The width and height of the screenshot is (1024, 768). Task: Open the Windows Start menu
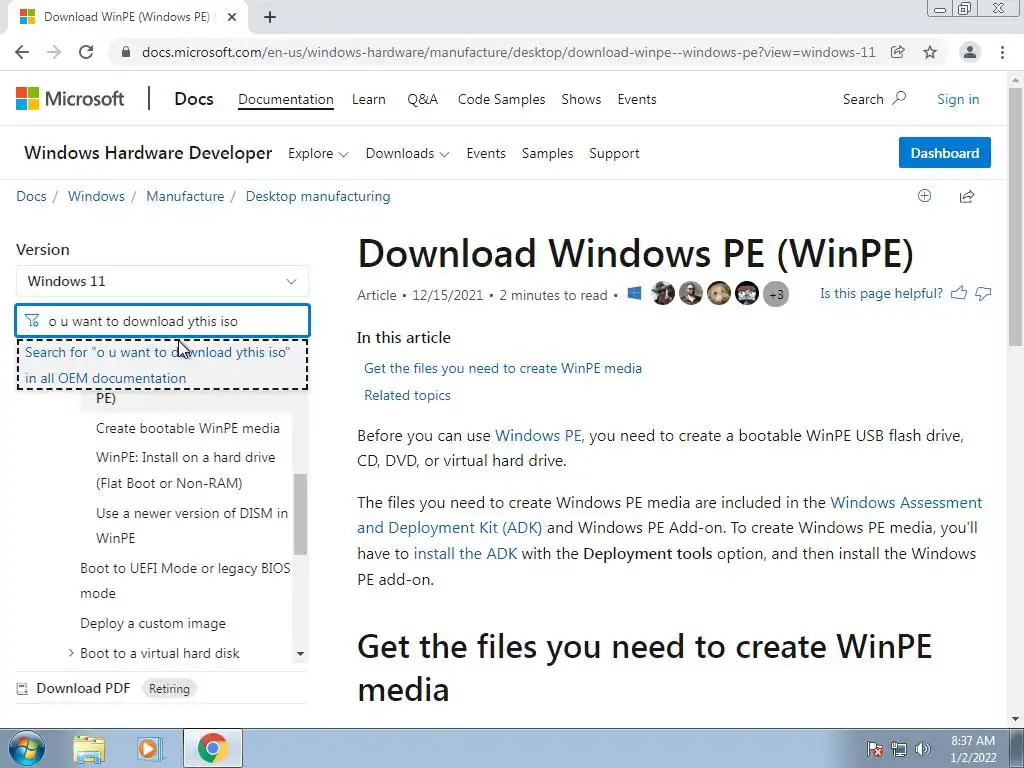[x=27, y=748]
